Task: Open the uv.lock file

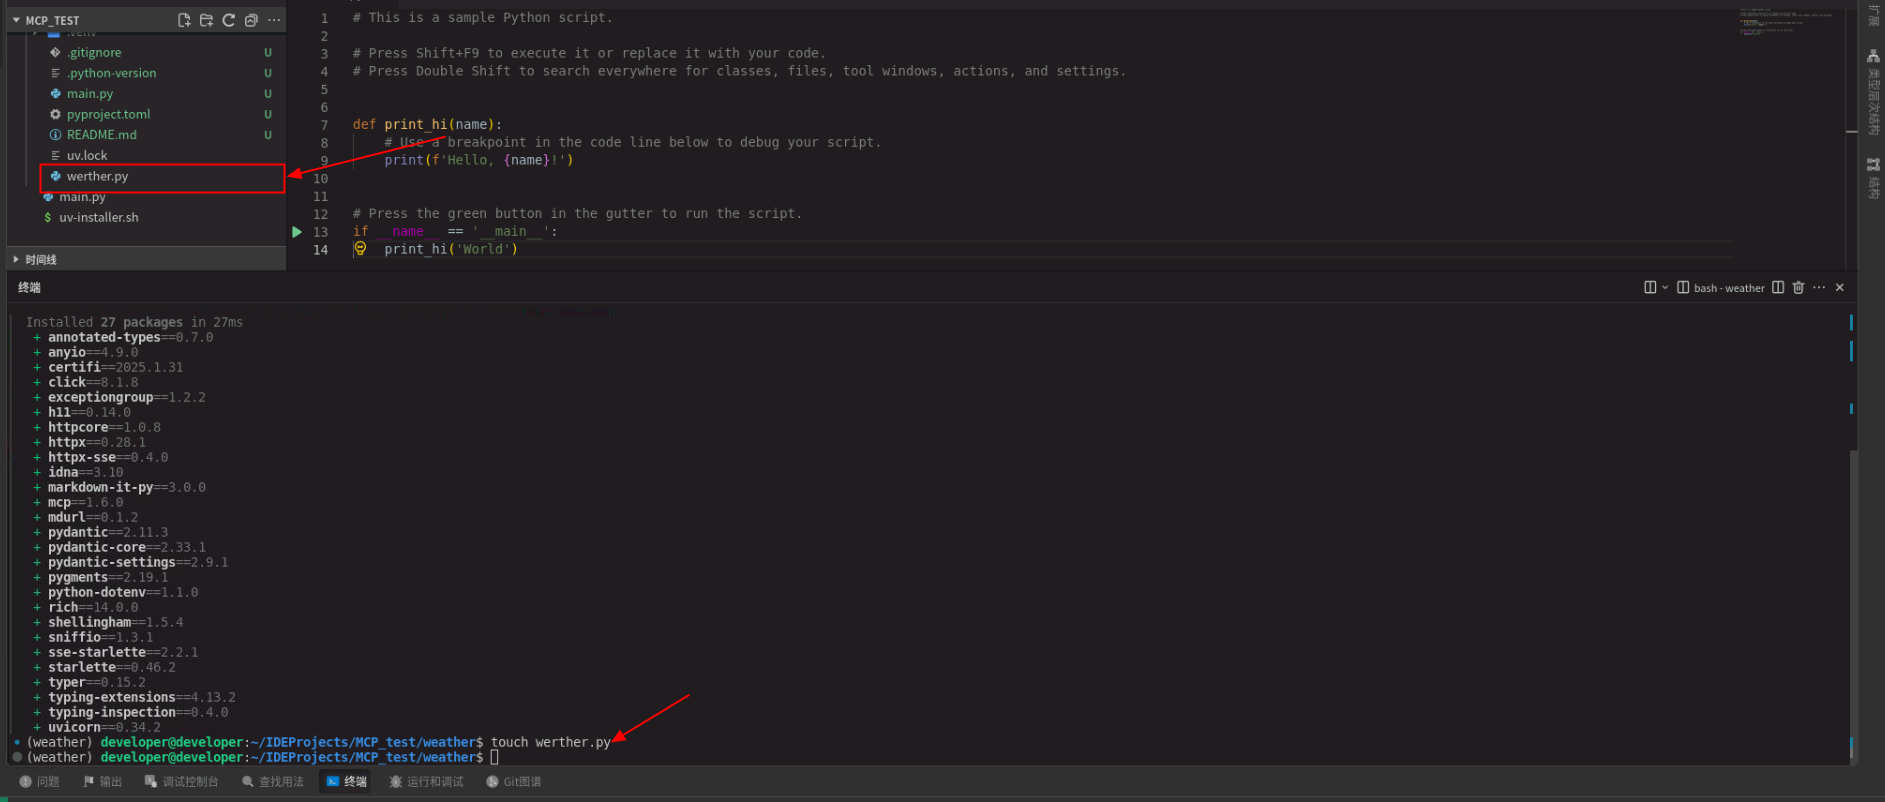Action: click(87, 156)
